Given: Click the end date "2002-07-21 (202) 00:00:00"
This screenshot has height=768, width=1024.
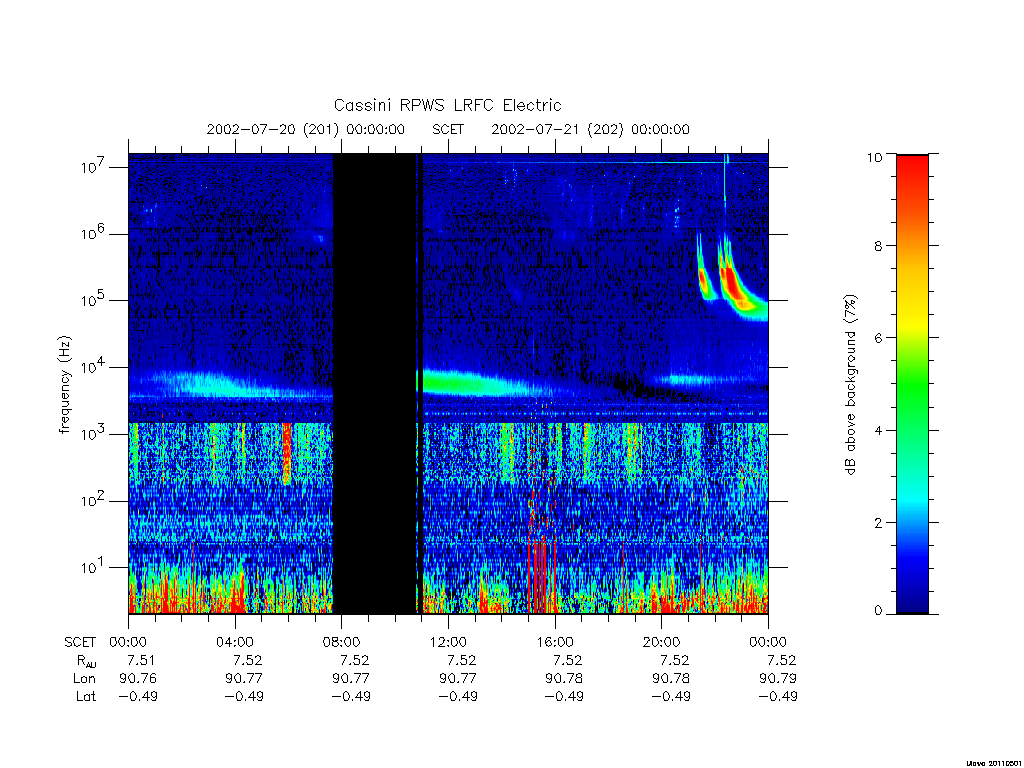Looking at the screenshot, I should [x=590, y=129].
